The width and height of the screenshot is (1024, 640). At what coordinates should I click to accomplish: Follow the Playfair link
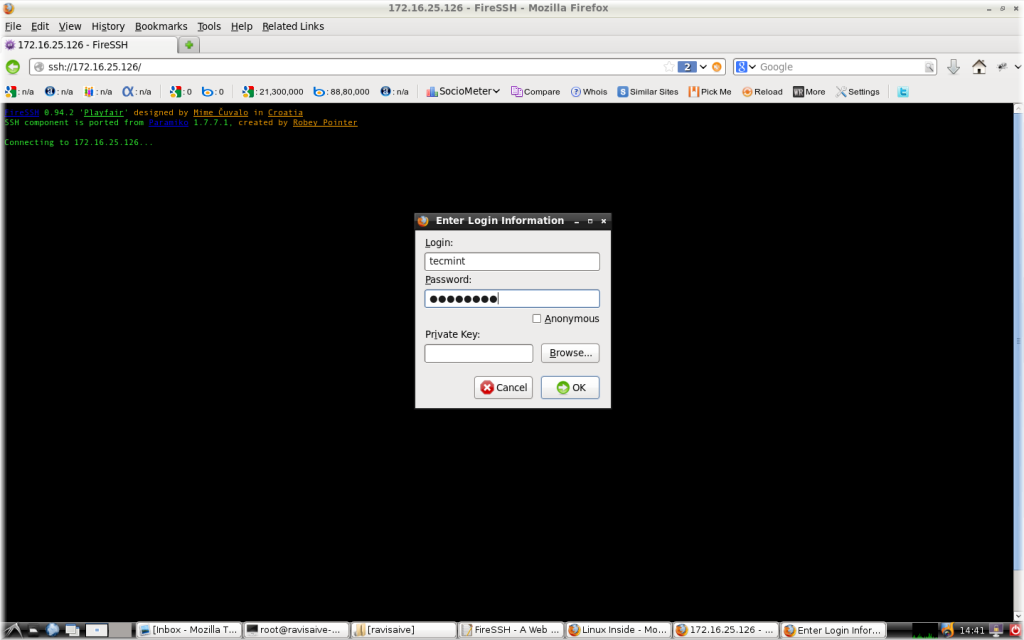(103, 112)
